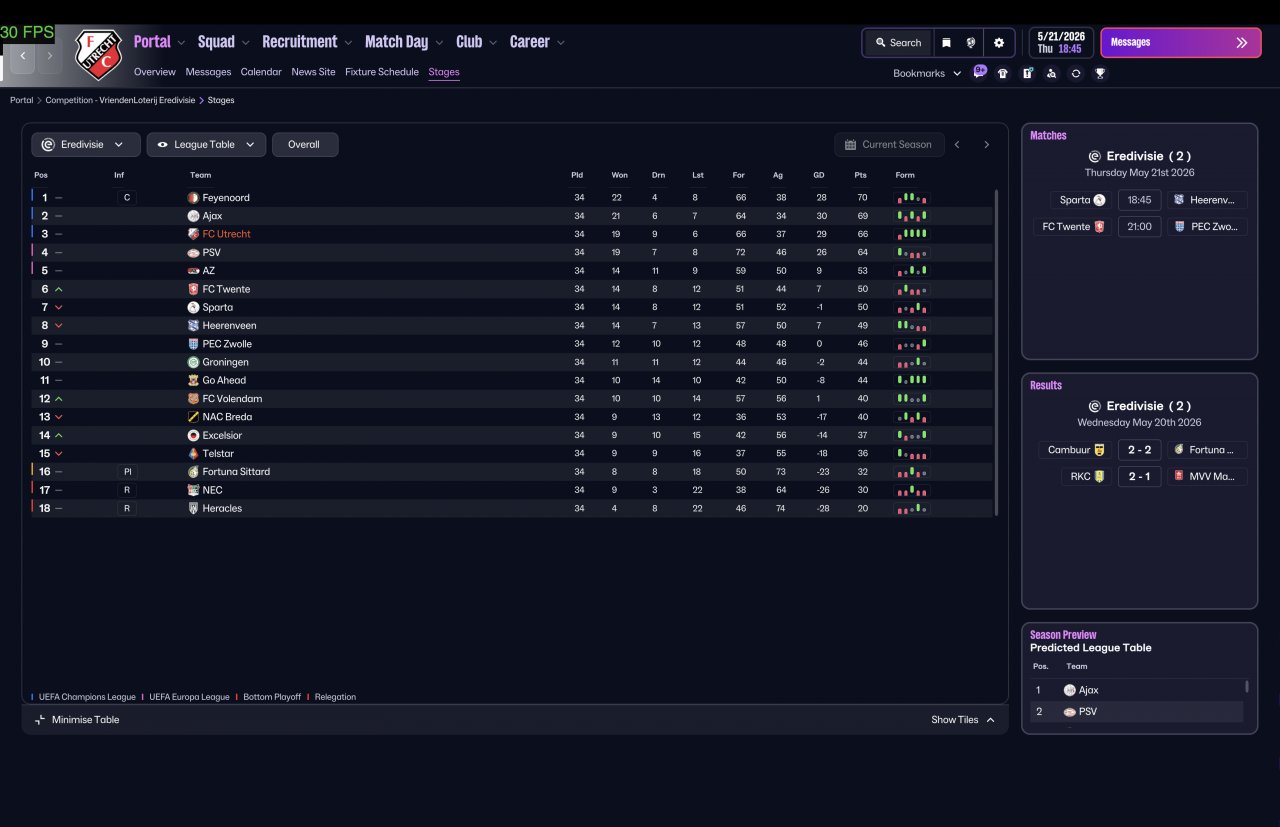Open the RKC 2 - 1 result score
1280x827 pixels.
(1139, 477)
